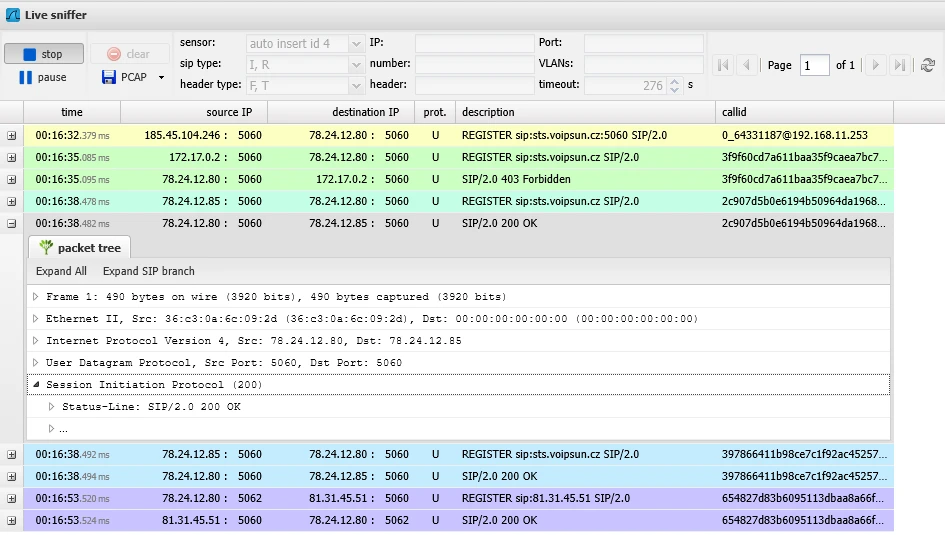Viewport: 945px width, 535px height.
Task: Refresh the packet list
Action: (x=928, y=64)
